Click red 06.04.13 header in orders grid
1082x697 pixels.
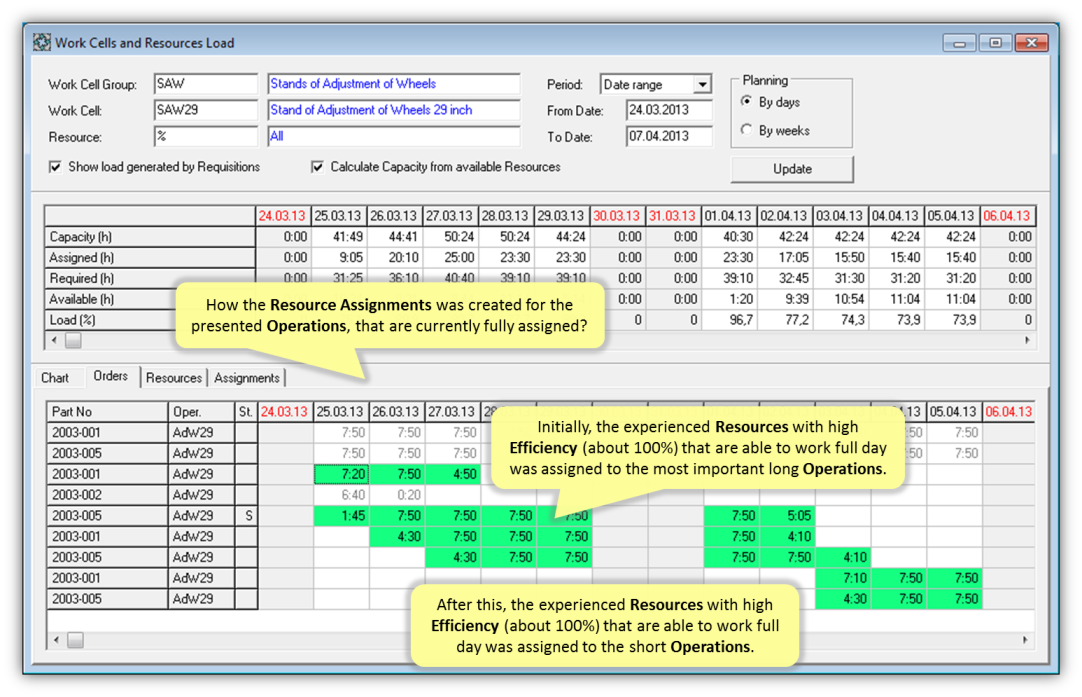[x=1009, y=412]
